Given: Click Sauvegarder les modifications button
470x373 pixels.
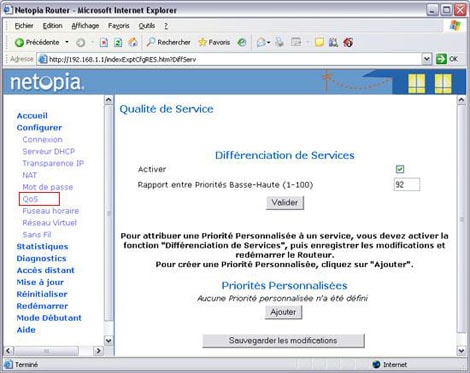Looking at the screenshot, I should [283, 340].
